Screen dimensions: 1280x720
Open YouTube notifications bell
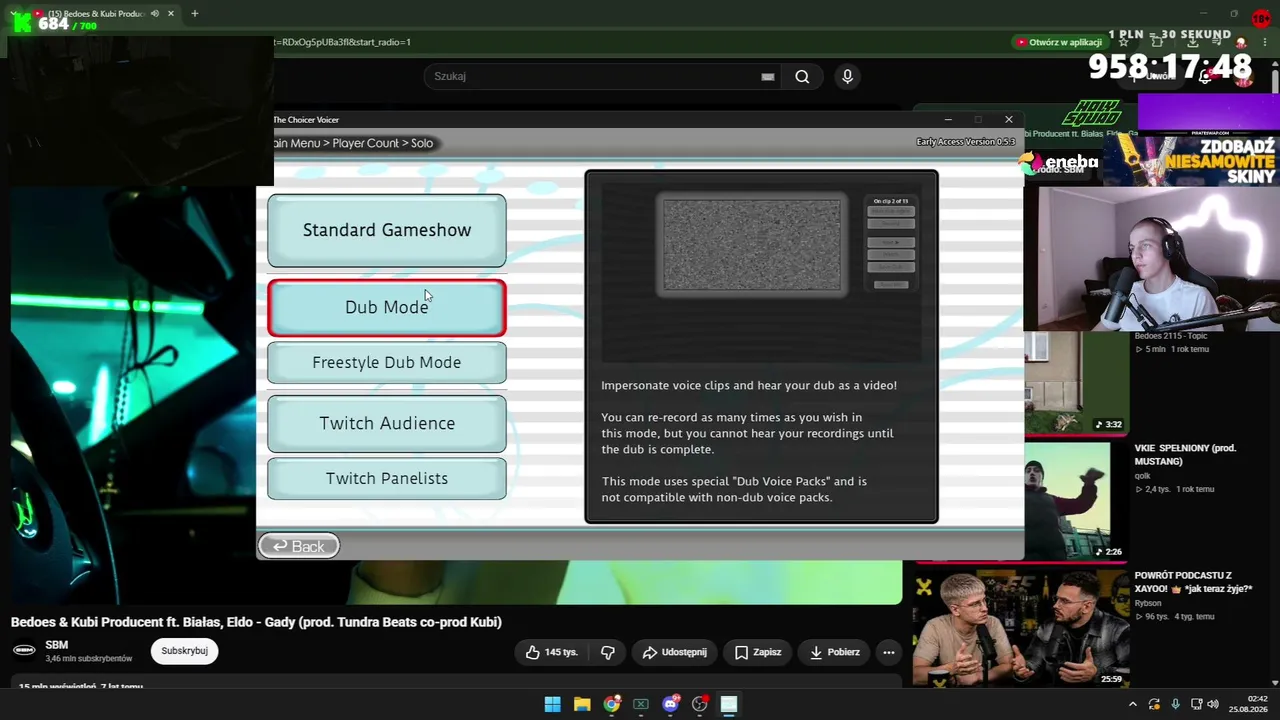pyautogui.click(x=1206, y=76)
